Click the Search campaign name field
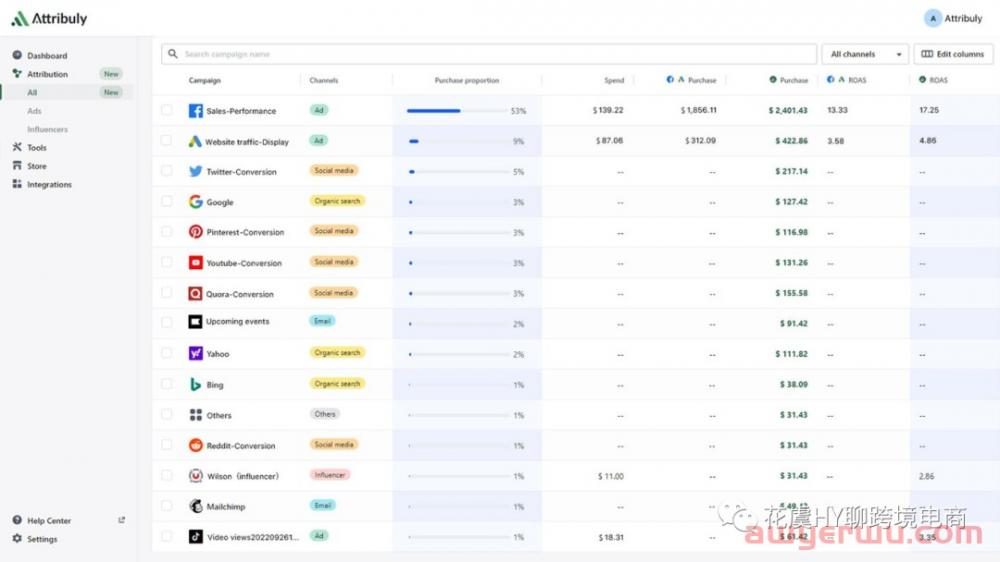 point(489,54)
